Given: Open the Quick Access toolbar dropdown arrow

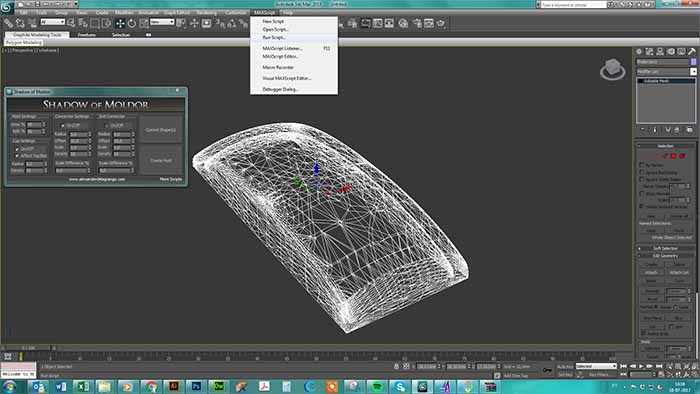Looking at the screenshot, I should (75, 4).
